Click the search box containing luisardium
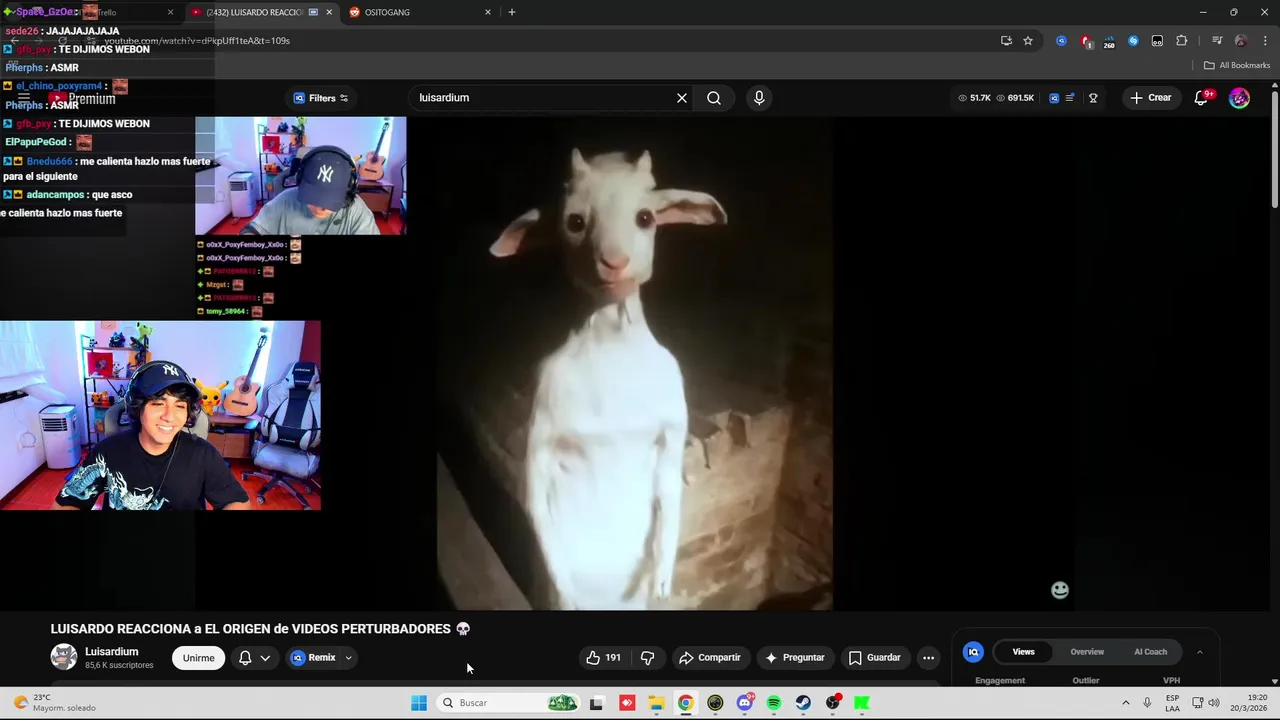Image resolution: width=1280 pixels, height=720 pixels. (543, 98)
